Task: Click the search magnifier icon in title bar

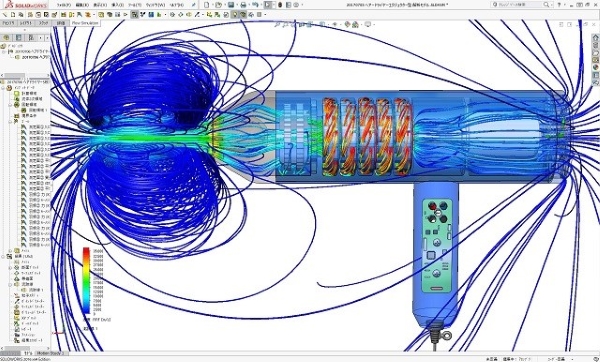Action: (x=546, y=5)
